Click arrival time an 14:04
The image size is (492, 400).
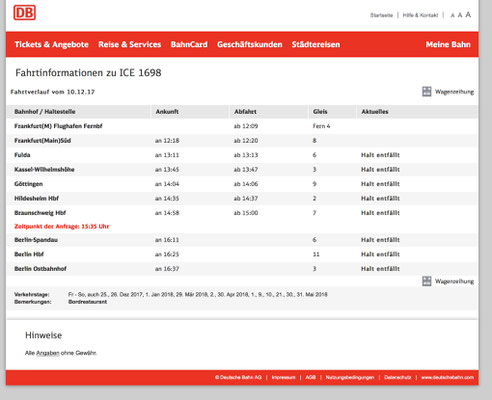167,184
